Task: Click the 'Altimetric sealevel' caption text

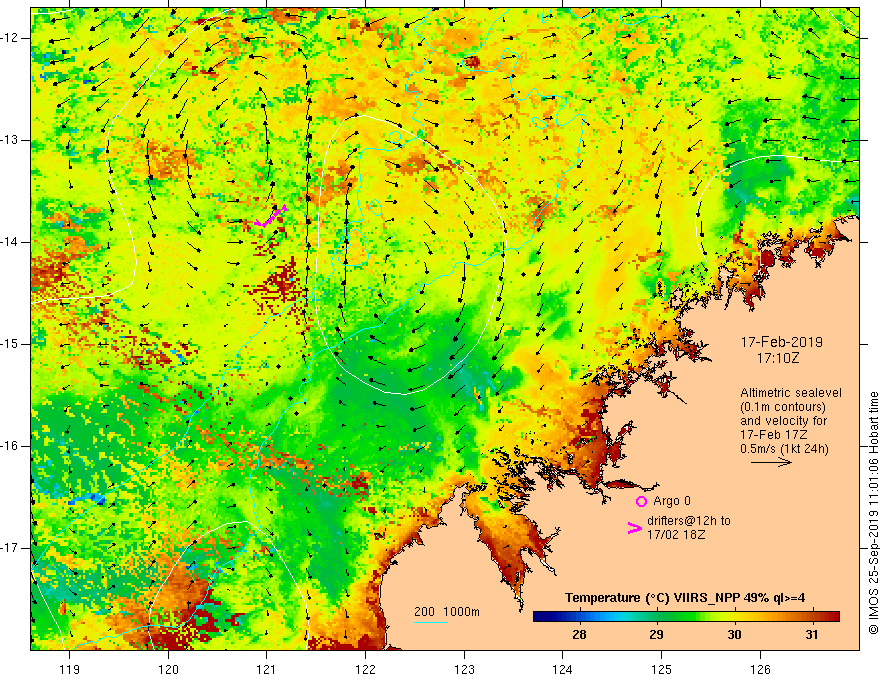Action: click(x=790, y=393)
